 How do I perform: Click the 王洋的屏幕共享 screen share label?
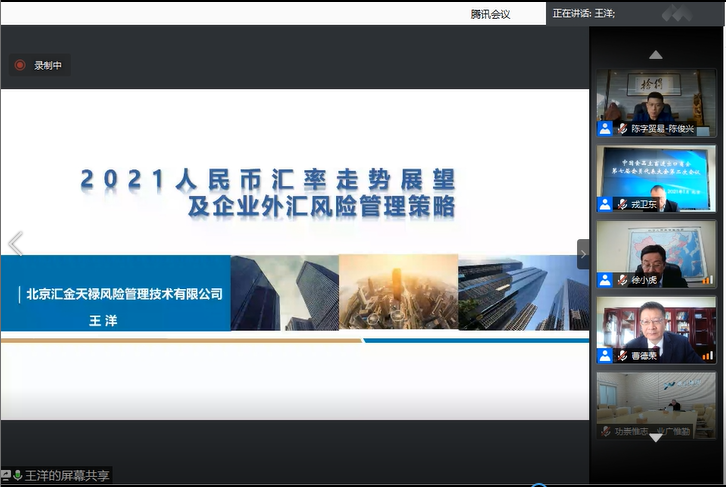(68, 475)
